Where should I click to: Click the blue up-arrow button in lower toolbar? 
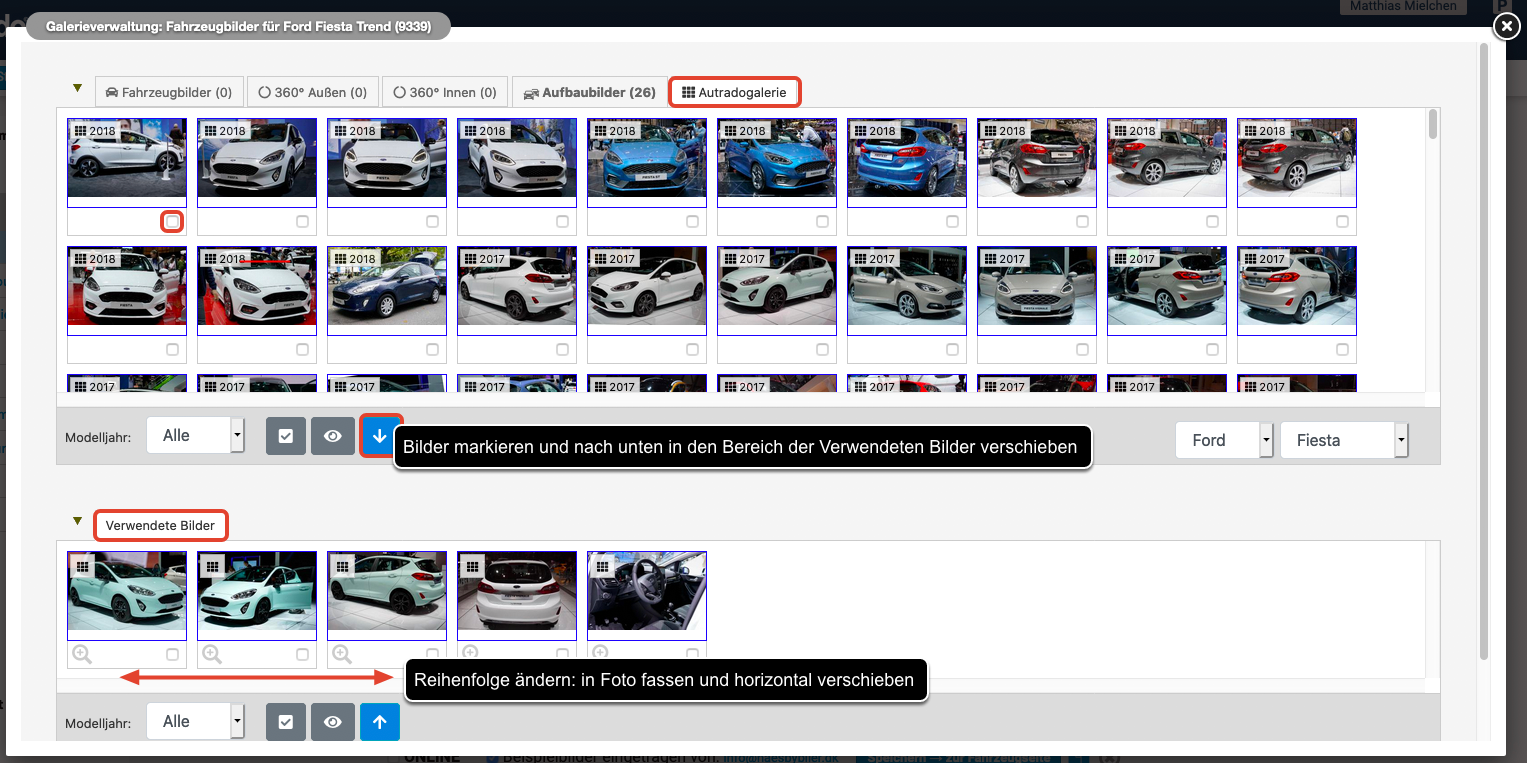[380, 722]
